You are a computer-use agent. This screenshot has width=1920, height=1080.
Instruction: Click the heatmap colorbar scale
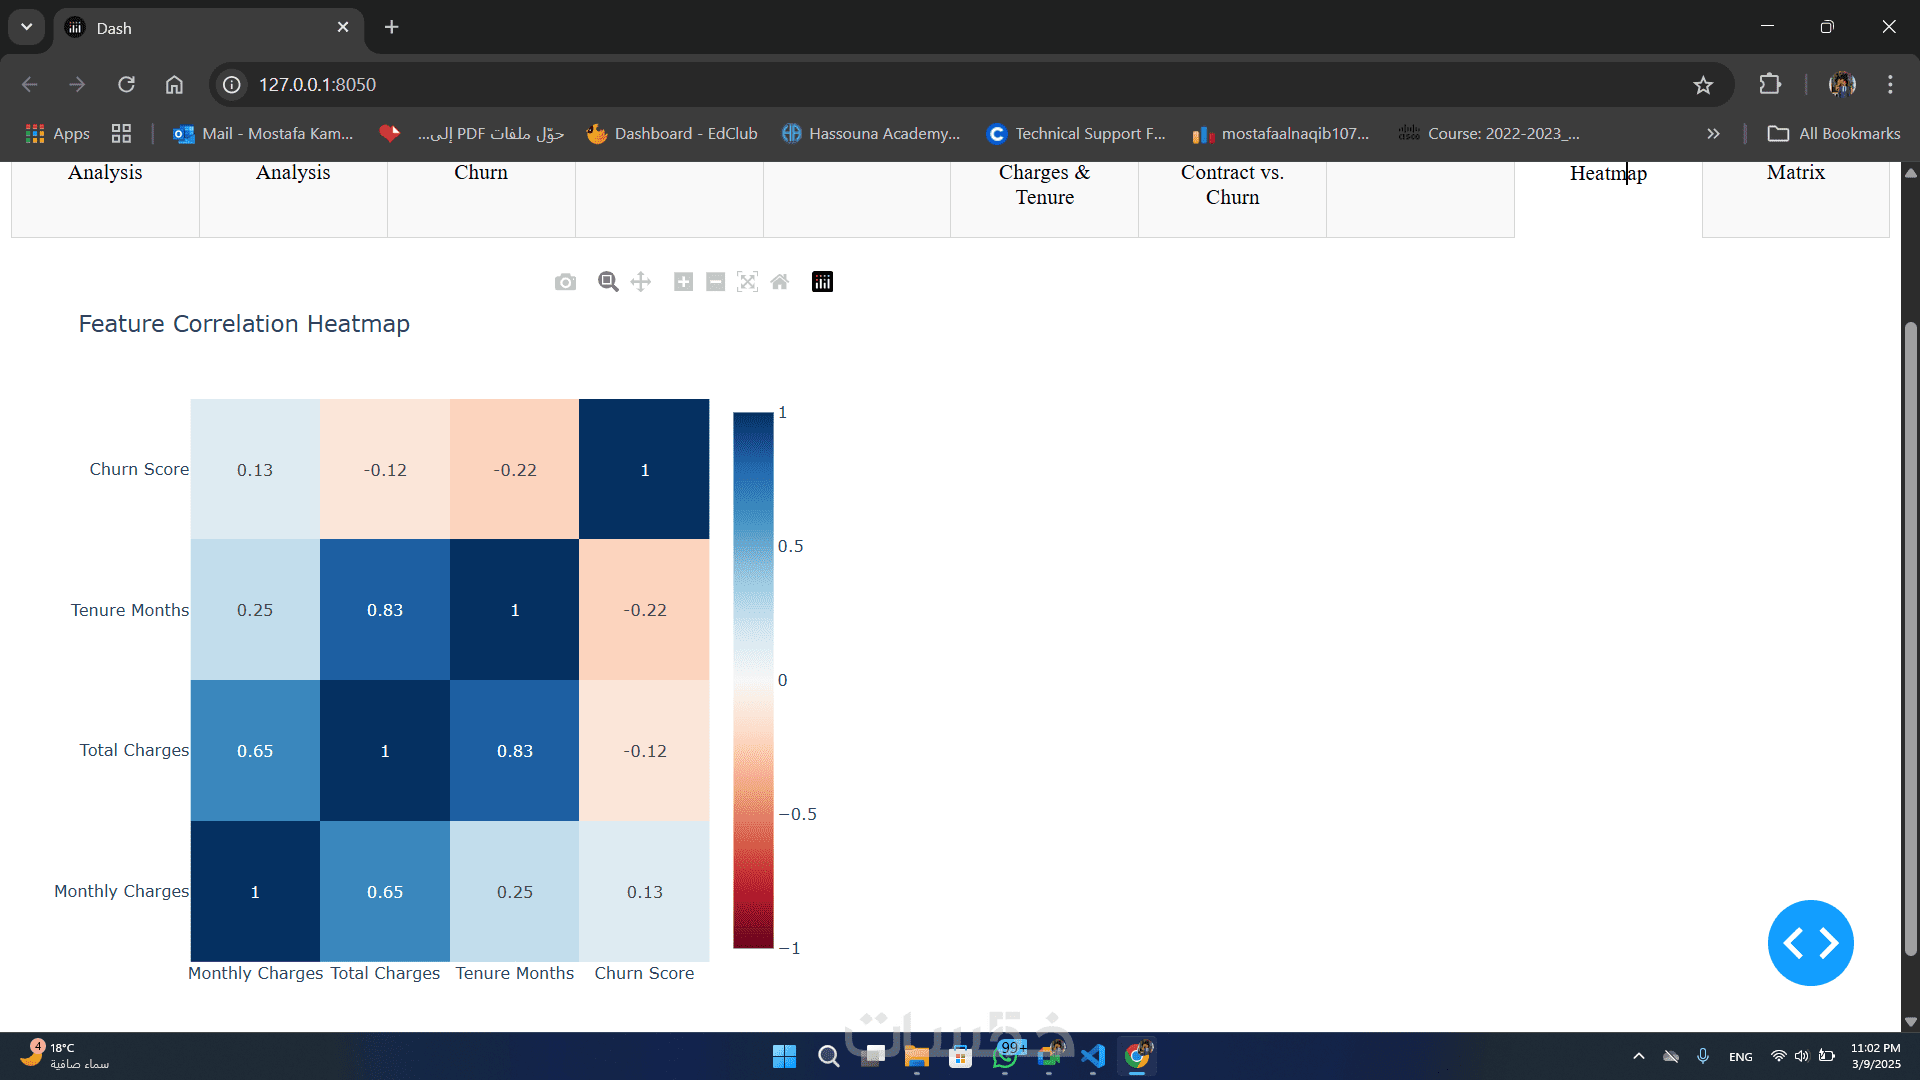point(753,680)
